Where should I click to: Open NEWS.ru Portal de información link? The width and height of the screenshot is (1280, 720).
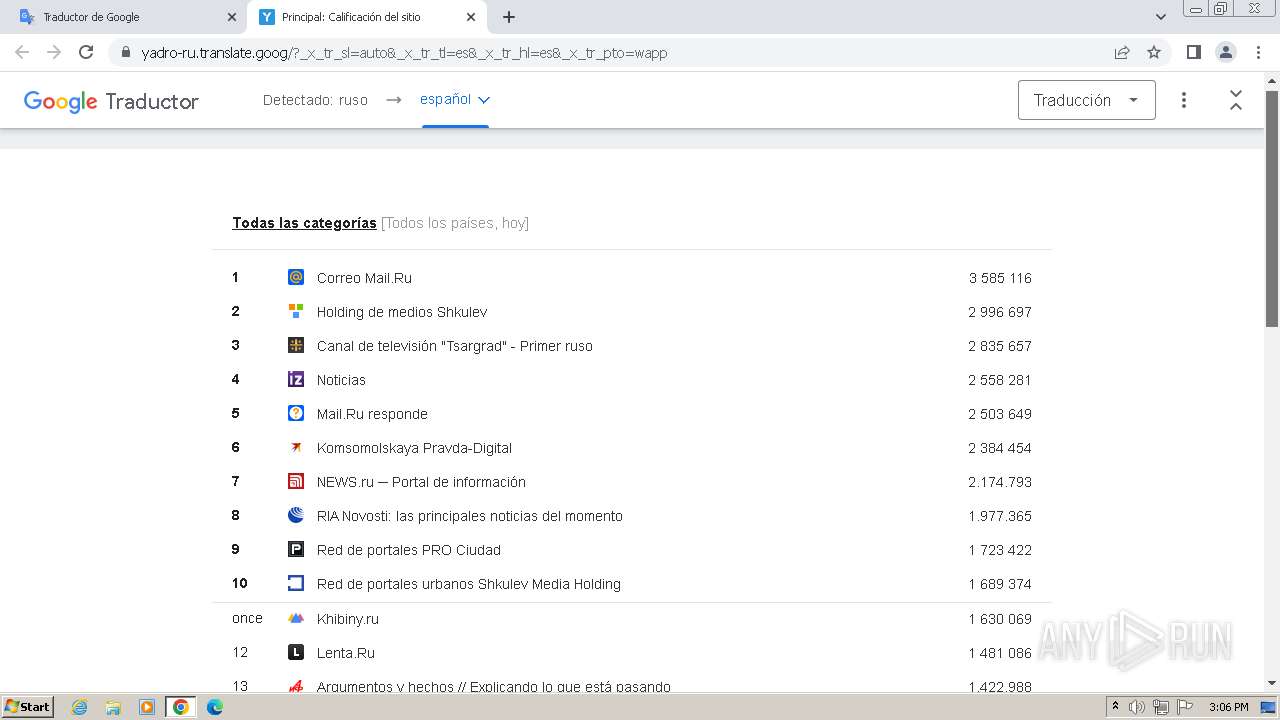point(421,482)
